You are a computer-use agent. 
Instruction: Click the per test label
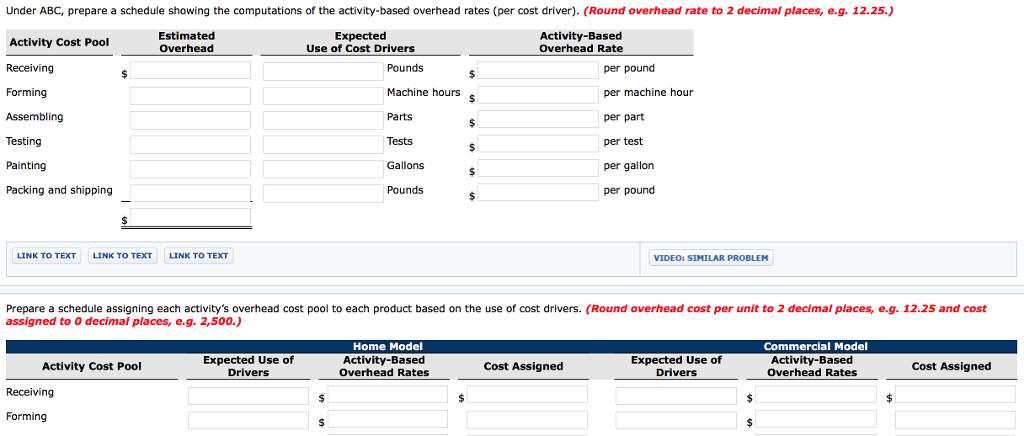623,142
